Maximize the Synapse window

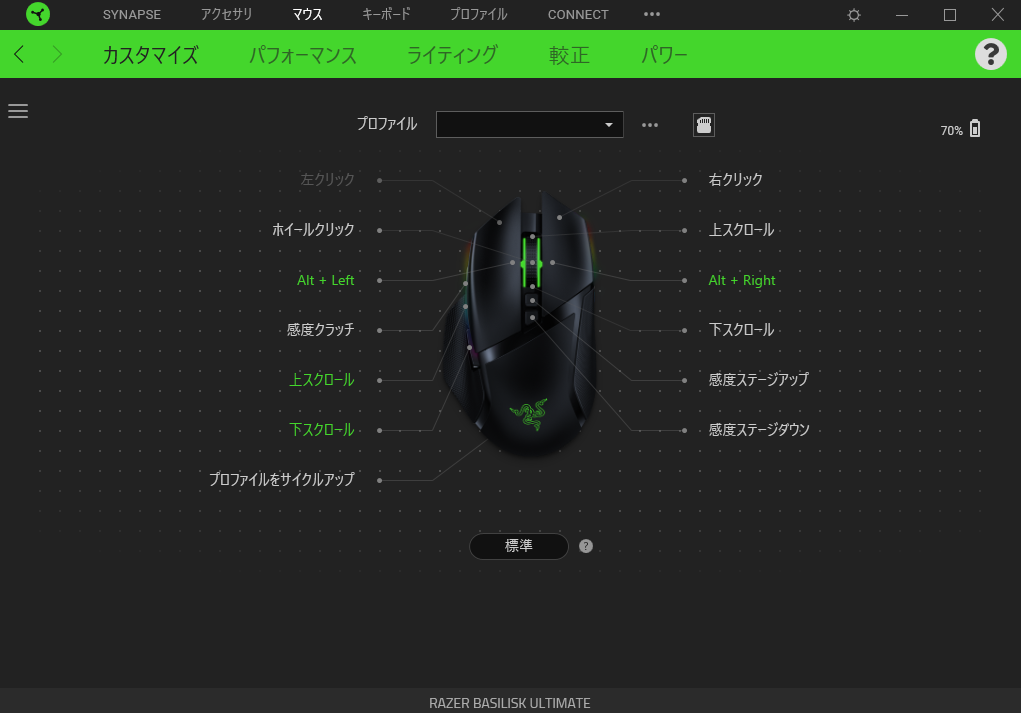[950, 14]
